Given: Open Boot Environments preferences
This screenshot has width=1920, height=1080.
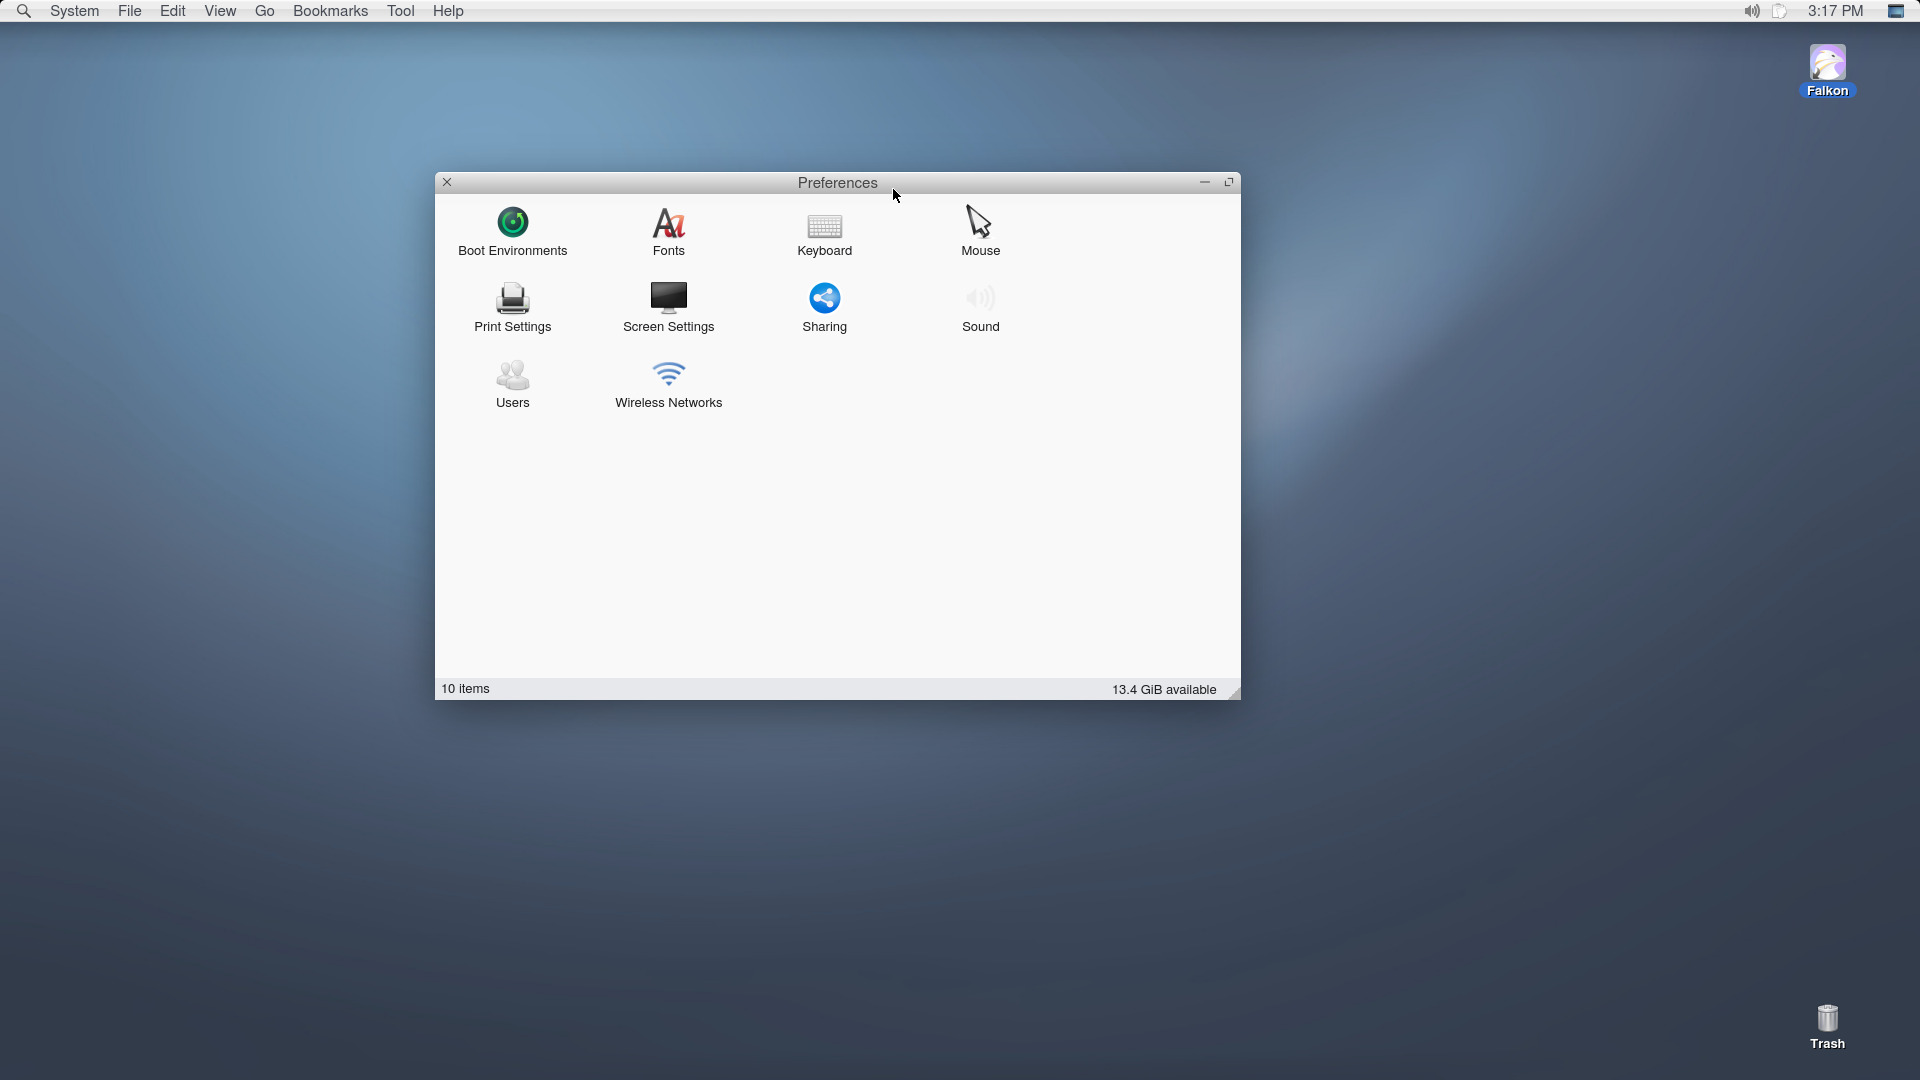Looking at the screenshot, I should pyautogui.click(x=511, y=231).
